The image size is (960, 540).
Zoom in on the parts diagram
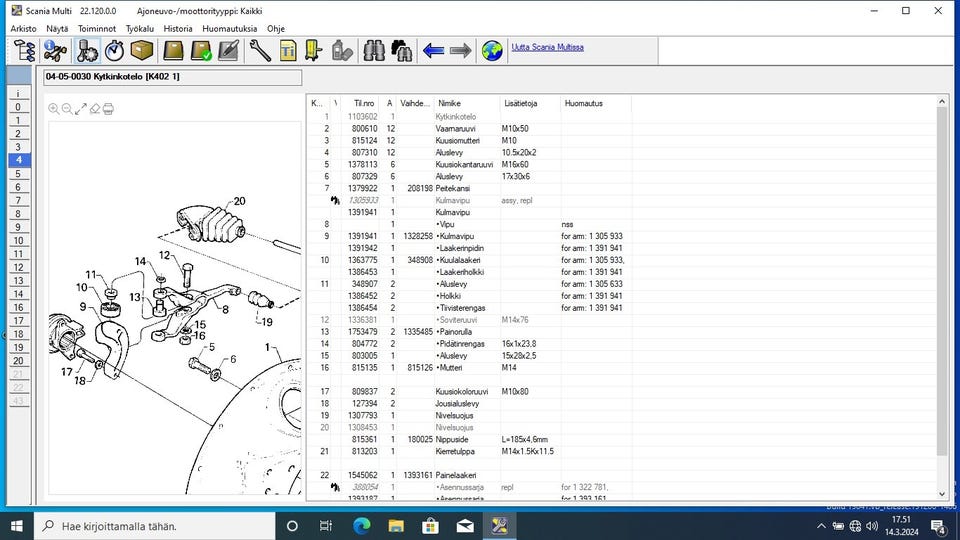click(x=54, y=109)
